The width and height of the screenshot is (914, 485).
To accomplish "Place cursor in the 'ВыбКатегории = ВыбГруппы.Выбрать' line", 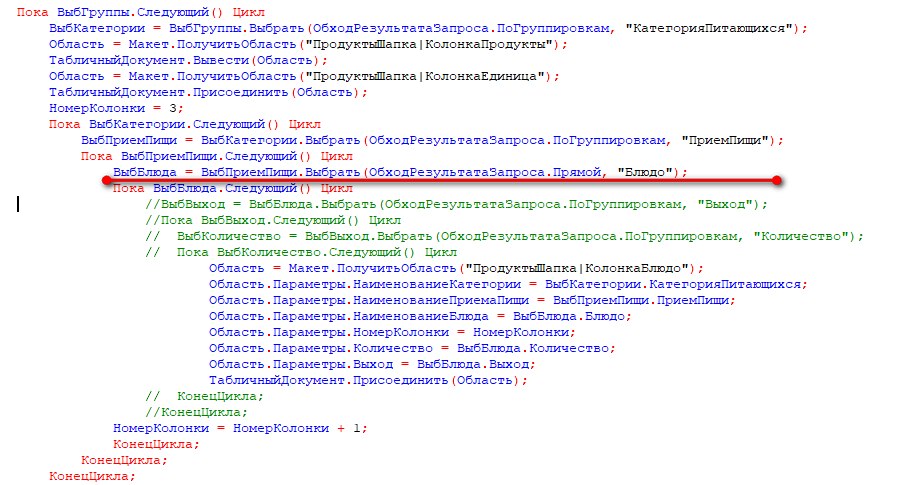I will click(428, 28).
